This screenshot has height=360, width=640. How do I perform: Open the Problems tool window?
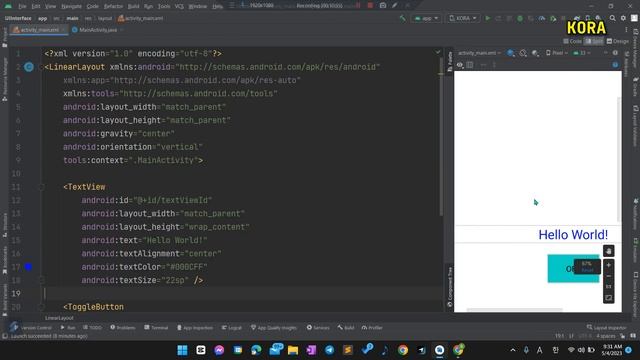pyautogui.click(x=122, y=327)
